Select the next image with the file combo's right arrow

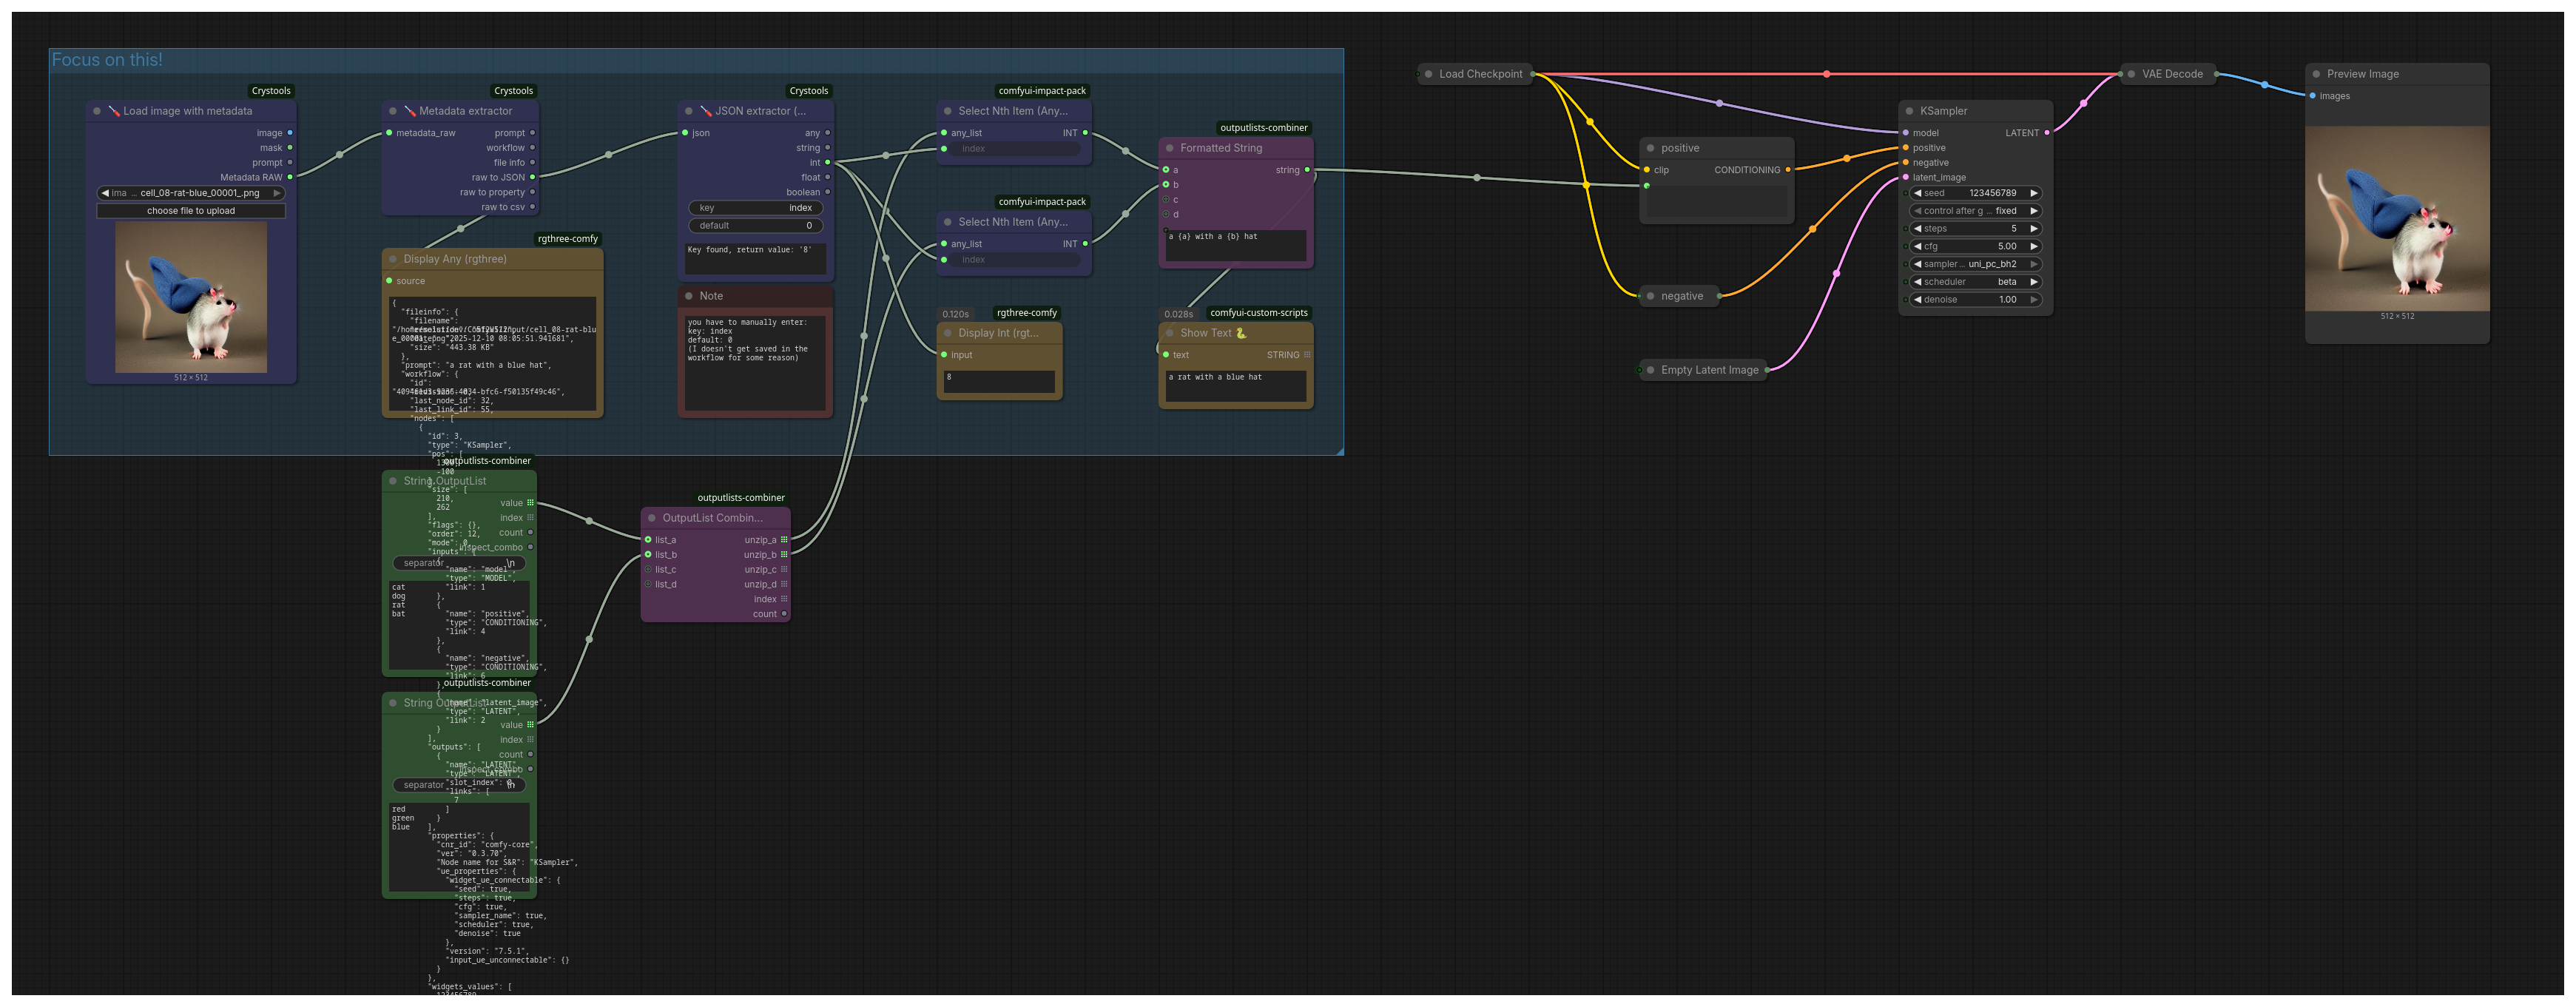click(x=277, y=193)
